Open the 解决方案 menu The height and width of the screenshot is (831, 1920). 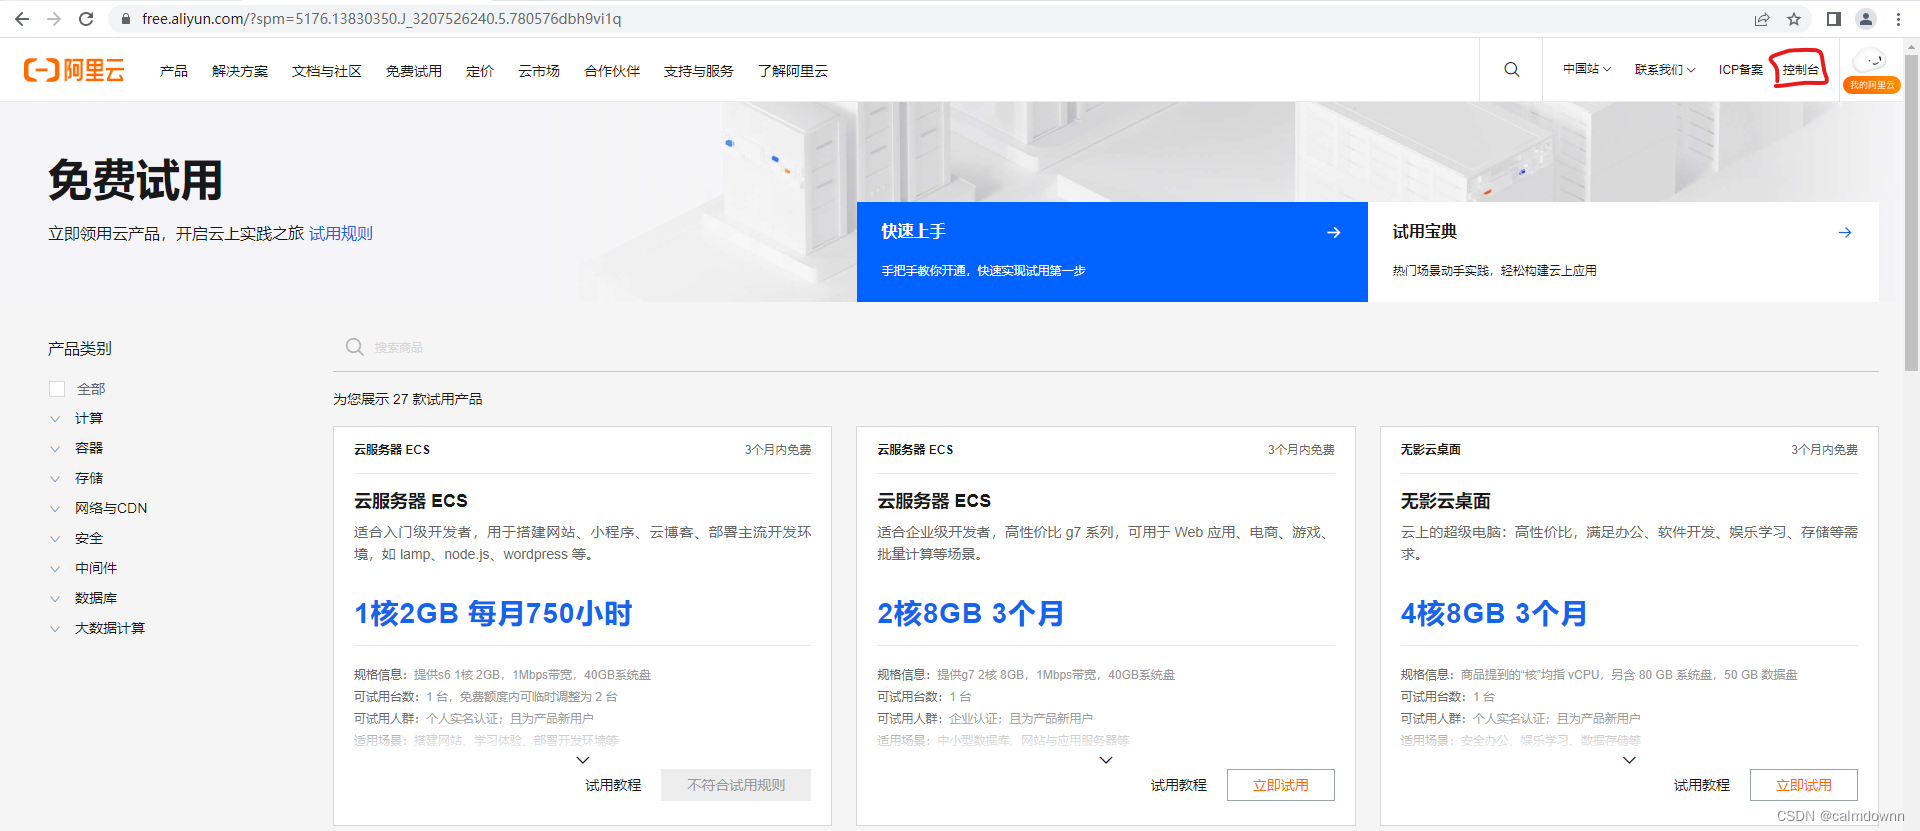click(240, 71)
